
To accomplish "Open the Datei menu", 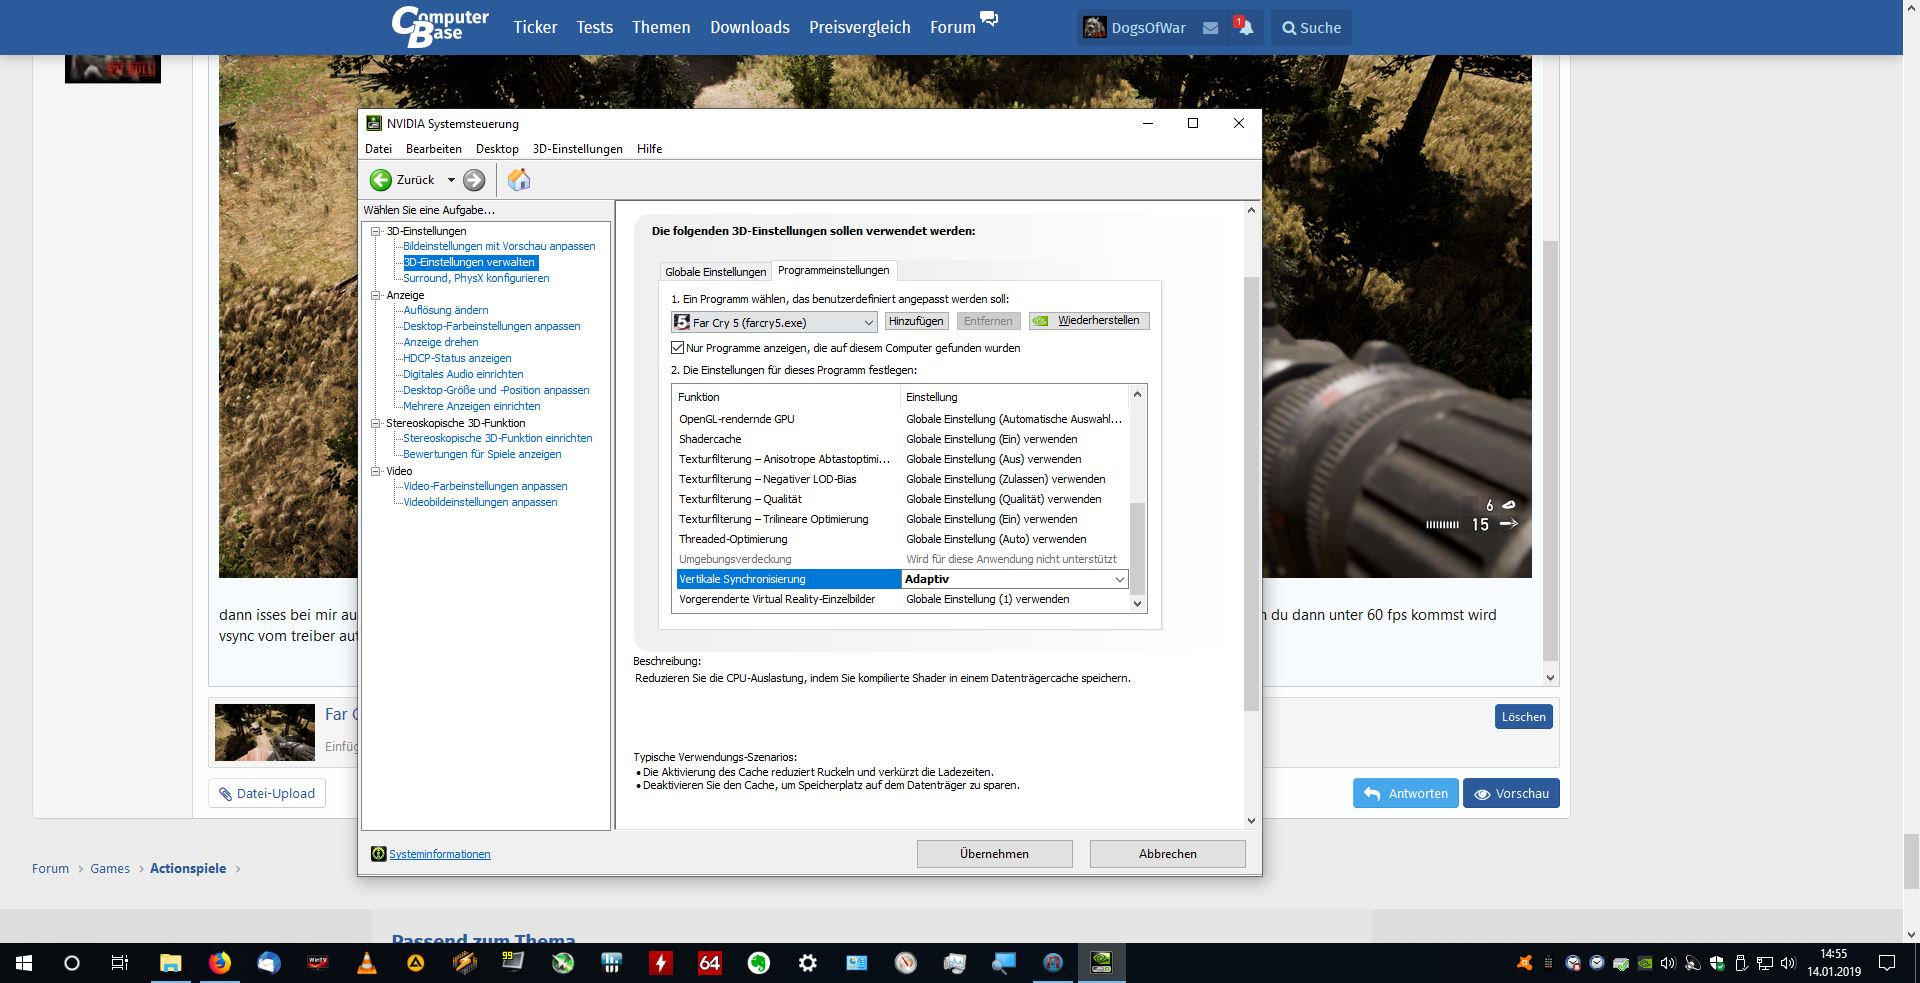I will click(x=378, y=149).
